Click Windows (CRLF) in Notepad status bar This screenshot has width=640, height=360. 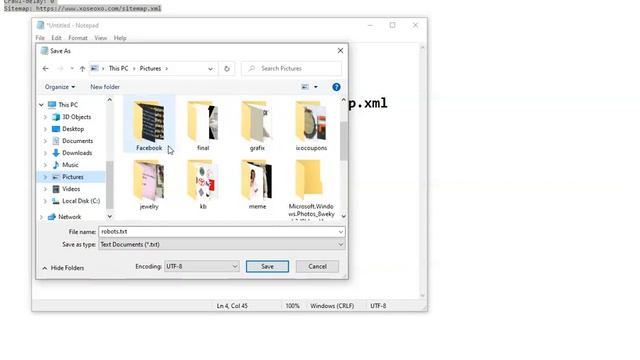tap(332, 306)
